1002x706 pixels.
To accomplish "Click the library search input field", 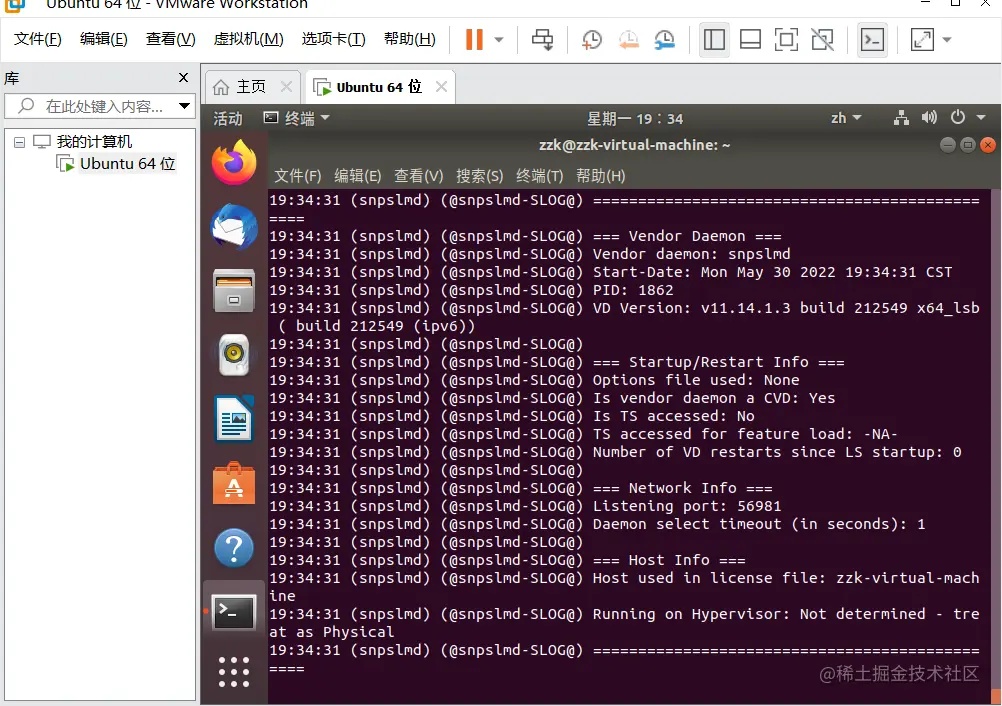I will tap(102, 106).
